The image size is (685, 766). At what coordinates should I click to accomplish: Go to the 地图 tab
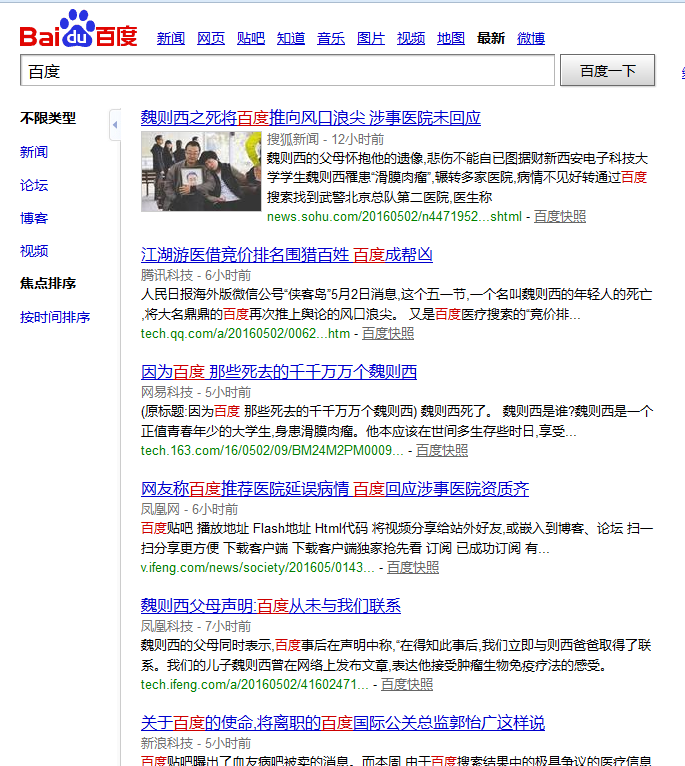pyautogui.click(x=450, y=38)
